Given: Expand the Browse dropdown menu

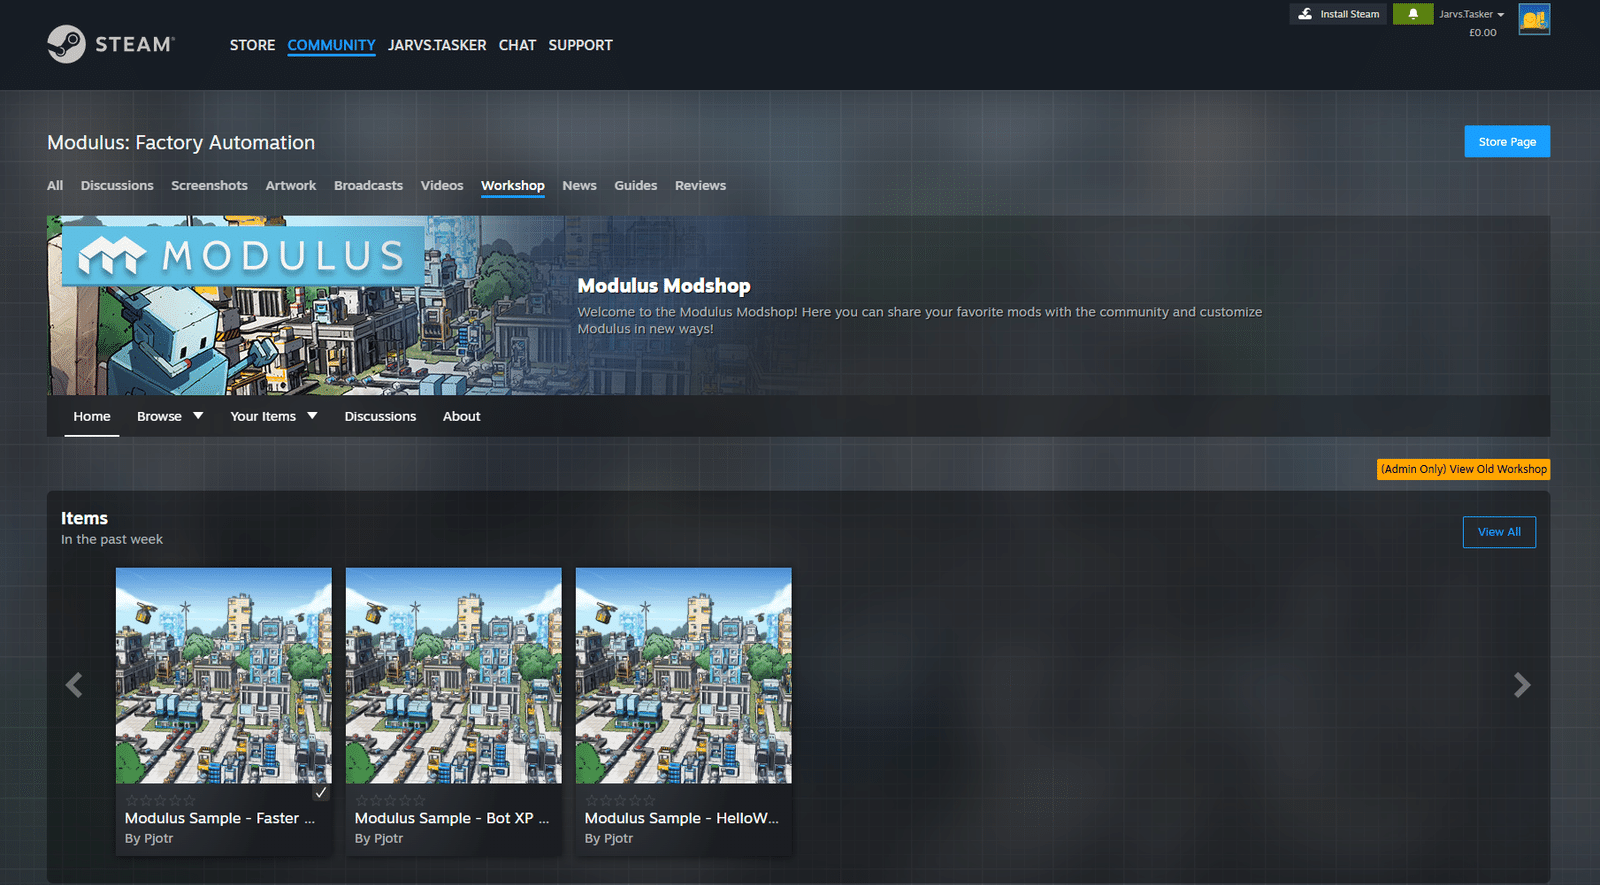Looking at the screenshot, I should click(x=170, y=416).
